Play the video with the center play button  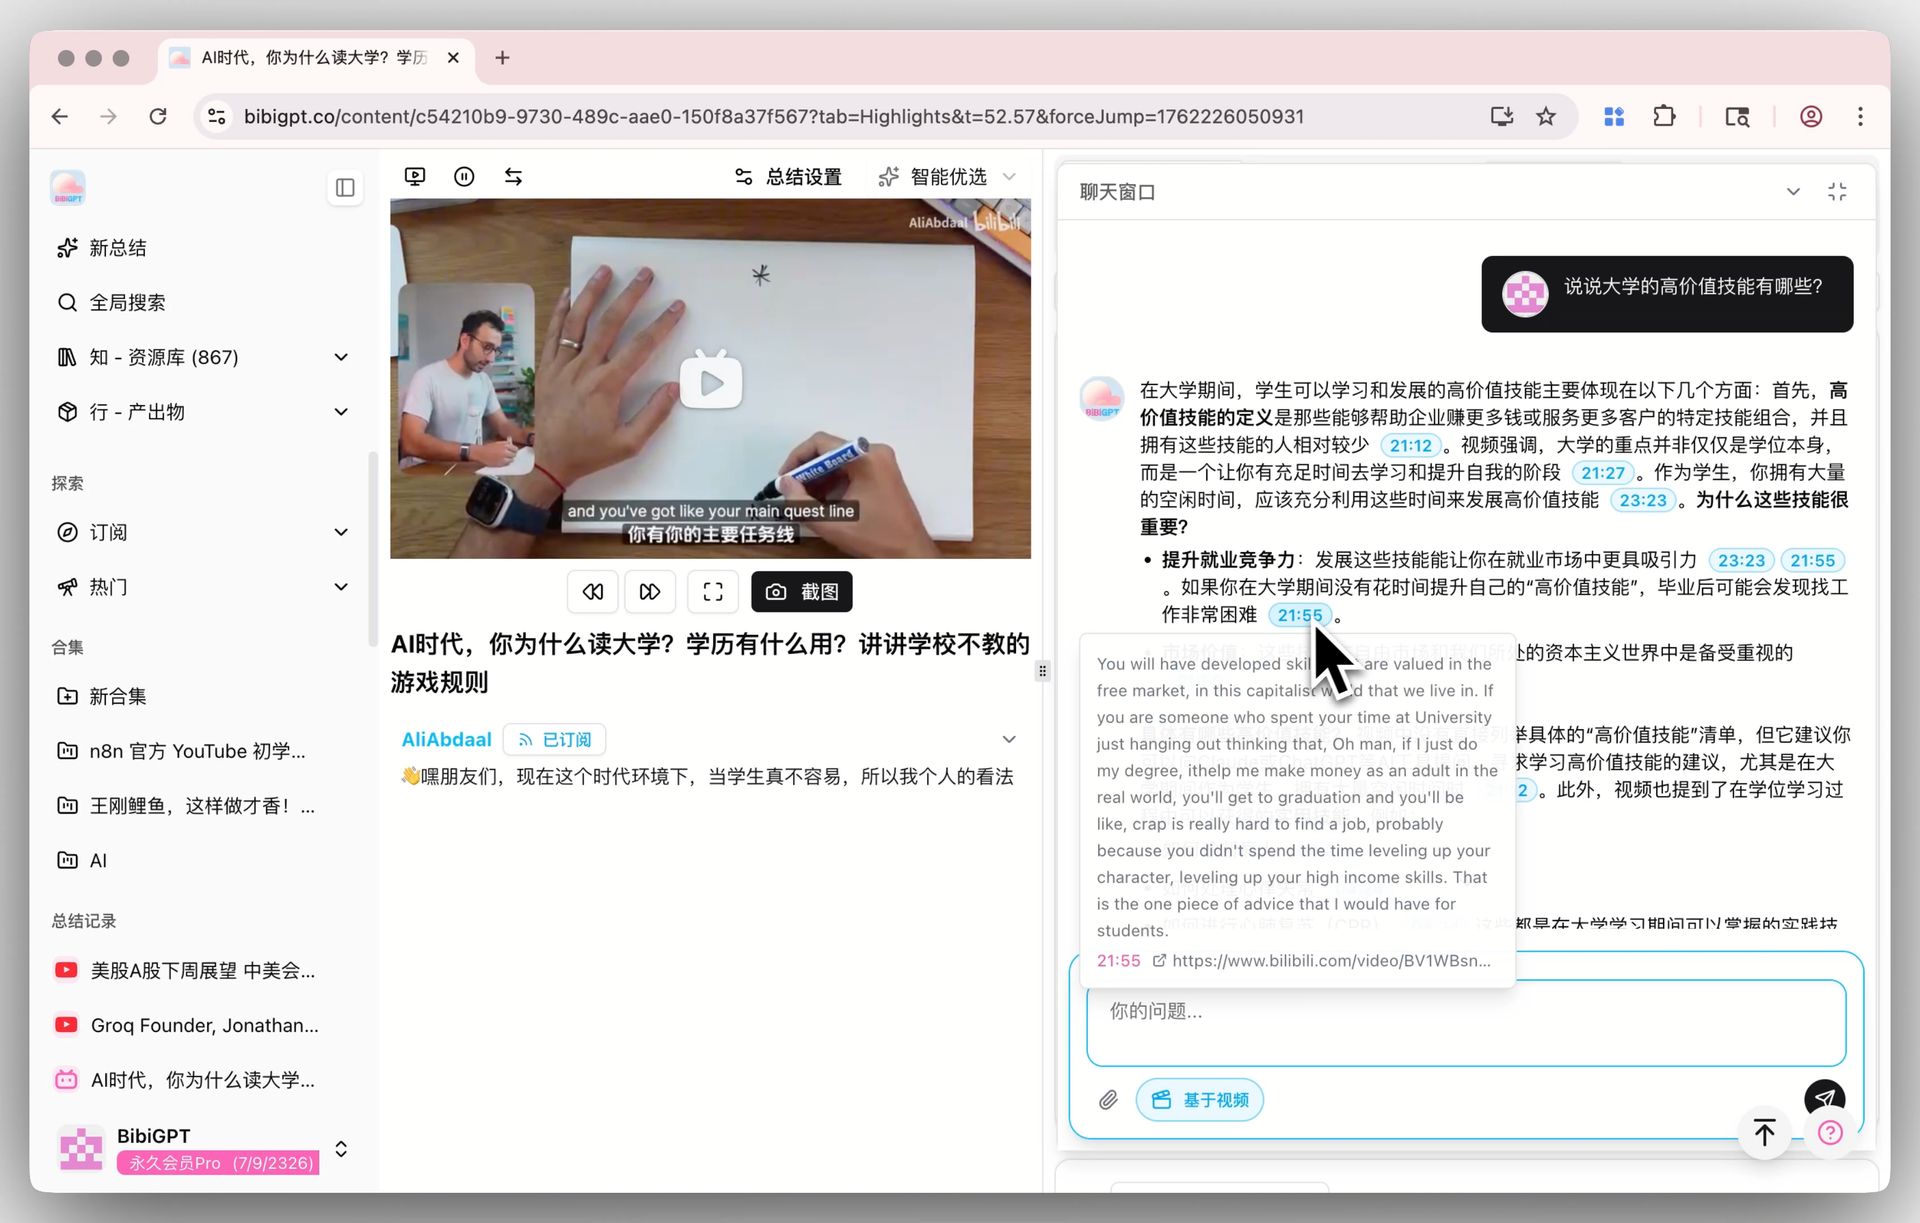click(710, 381)
